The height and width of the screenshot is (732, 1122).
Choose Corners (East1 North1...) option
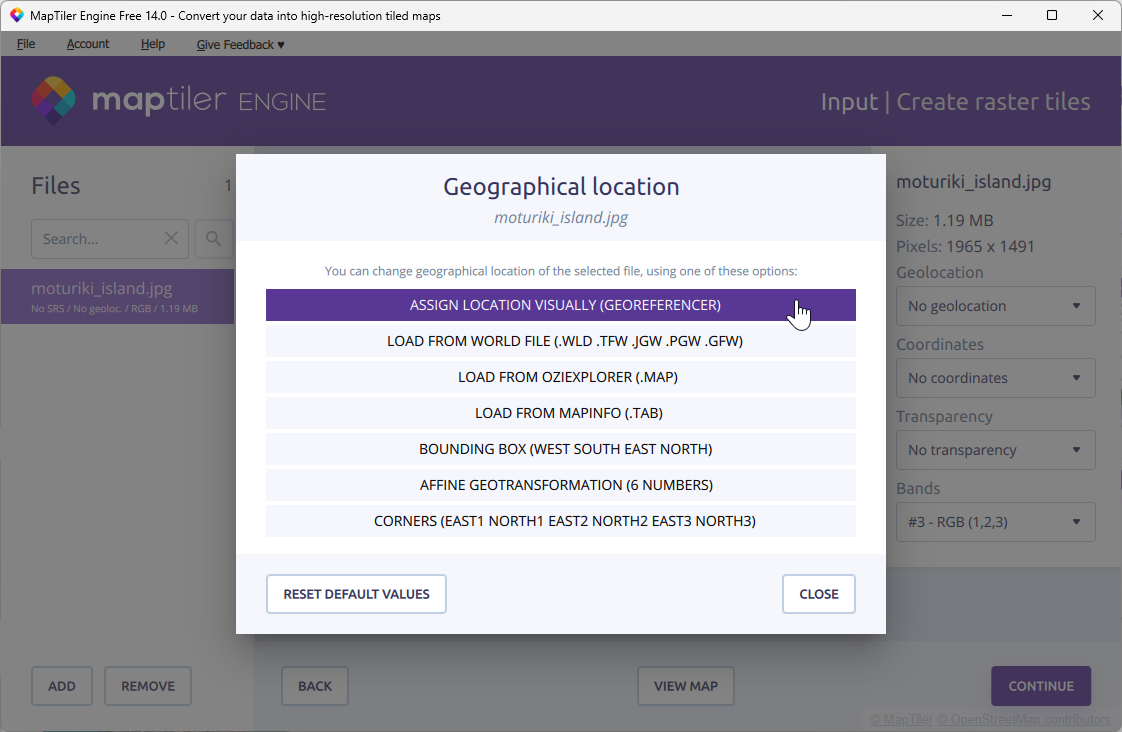click(x=560, y=521)
